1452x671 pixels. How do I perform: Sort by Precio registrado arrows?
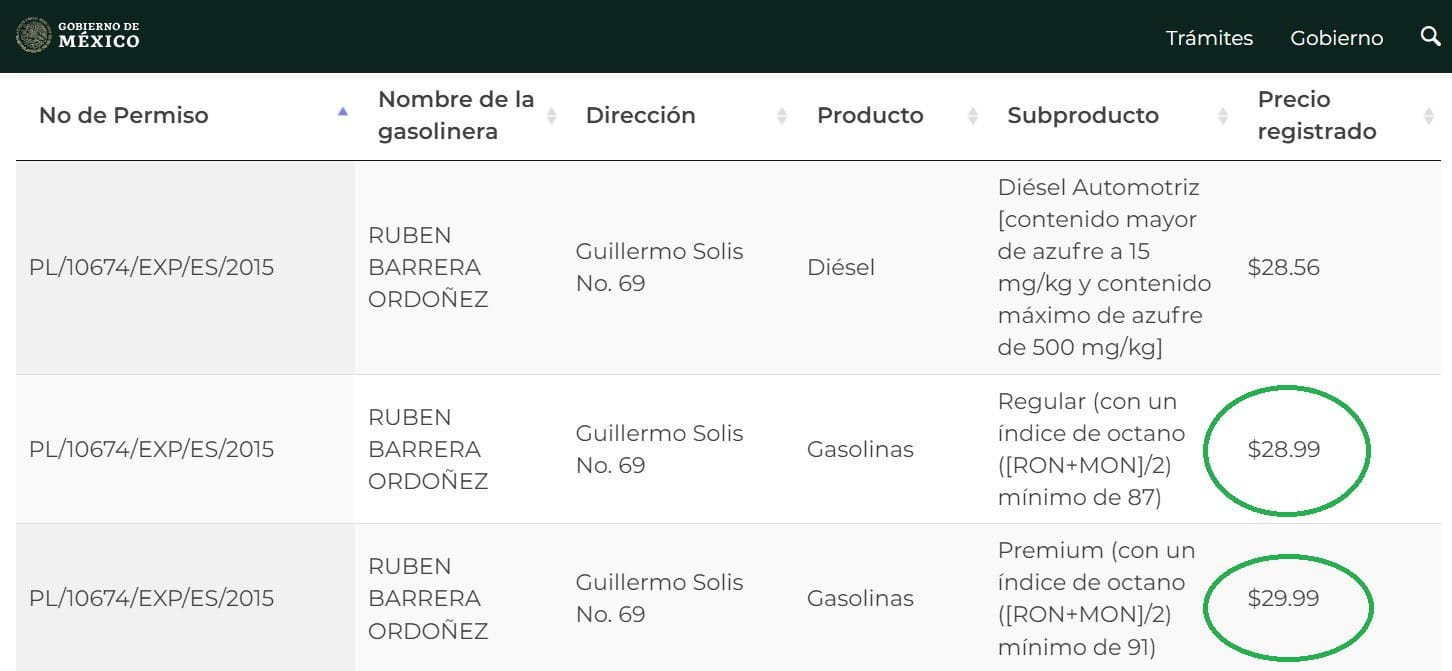coord(1429,116)
